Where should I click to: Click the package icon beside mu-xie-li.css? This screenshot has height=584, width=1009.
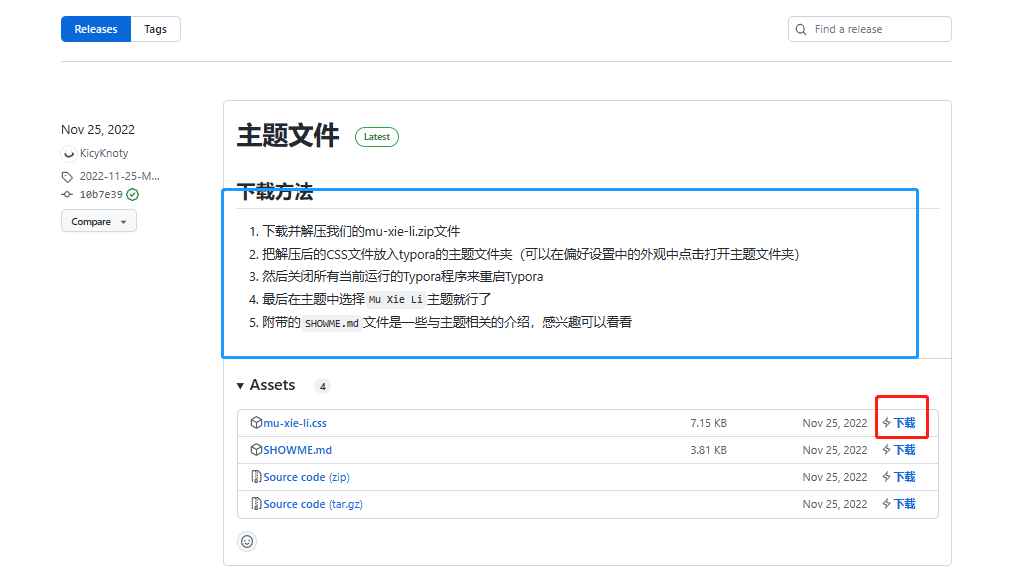256,423
